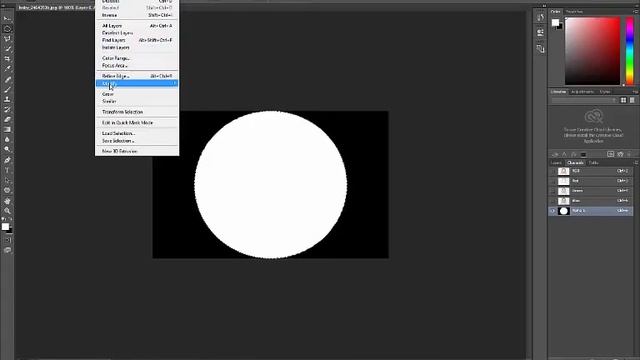Choose Color Range from the Select menu
Viewport: 640px width, 360px height.
tap(137, 58)
